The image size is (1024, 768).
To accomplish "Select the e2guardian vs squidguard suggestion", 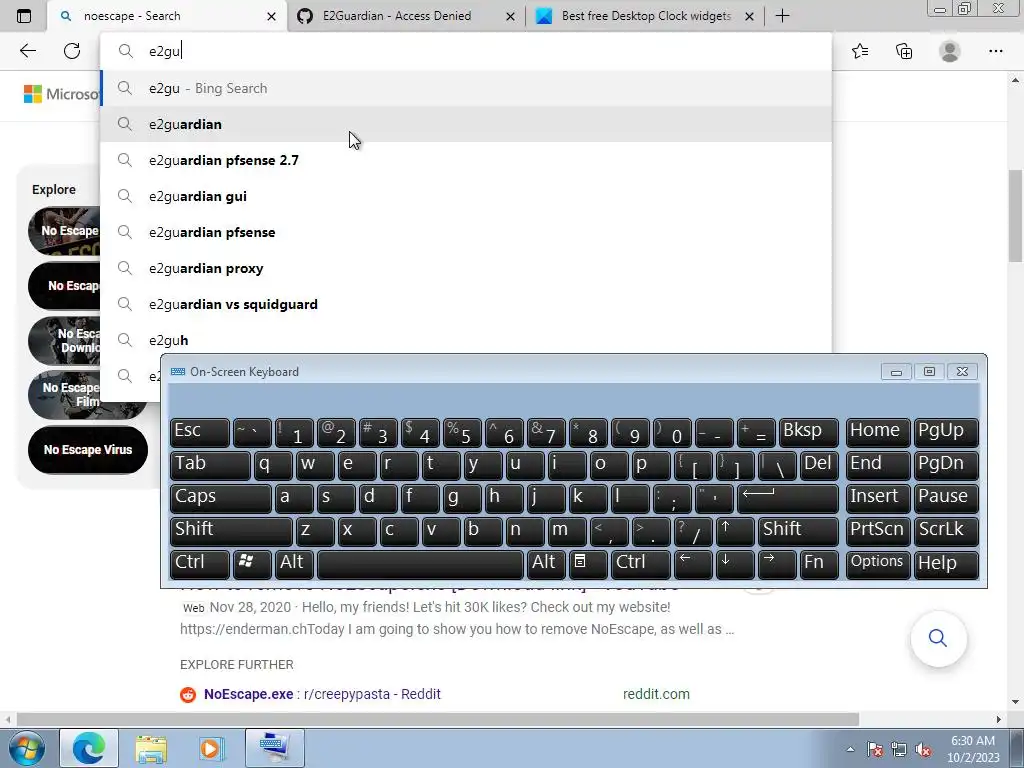I will [466, 304].
